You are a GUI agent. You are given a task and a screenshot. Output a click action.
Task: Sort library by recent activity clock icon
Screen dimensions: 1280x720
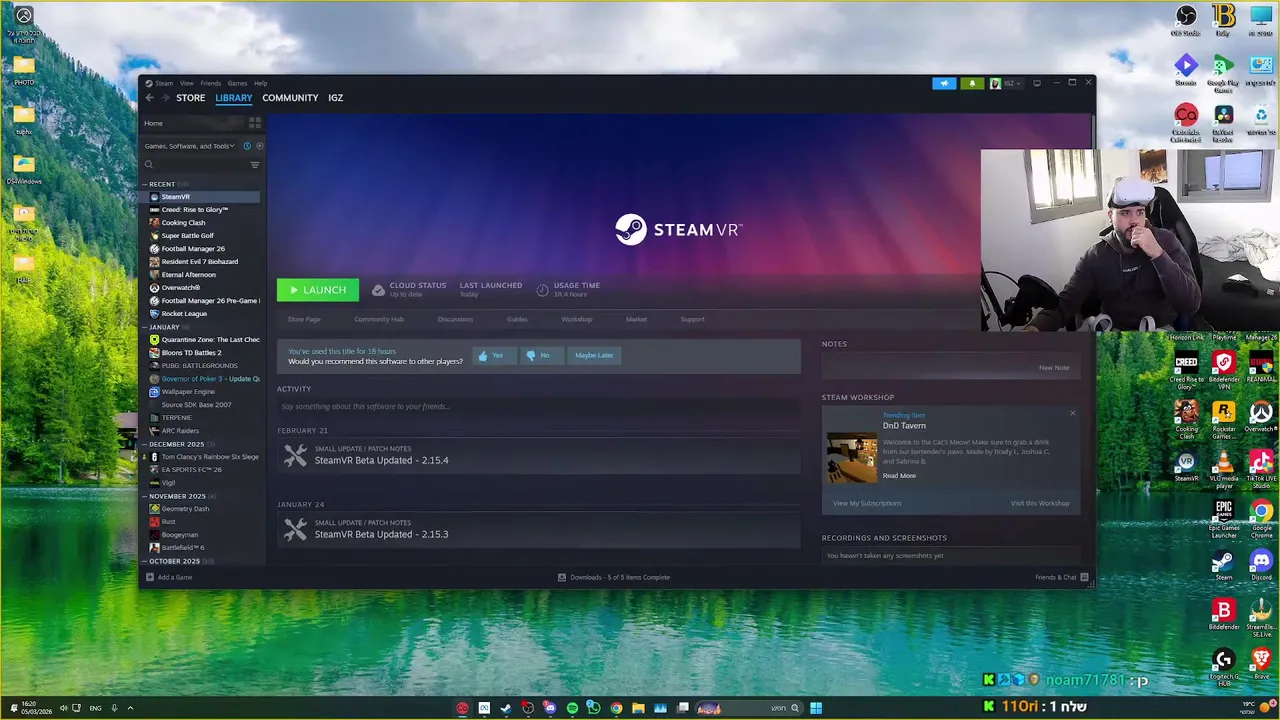pos(247,146)
